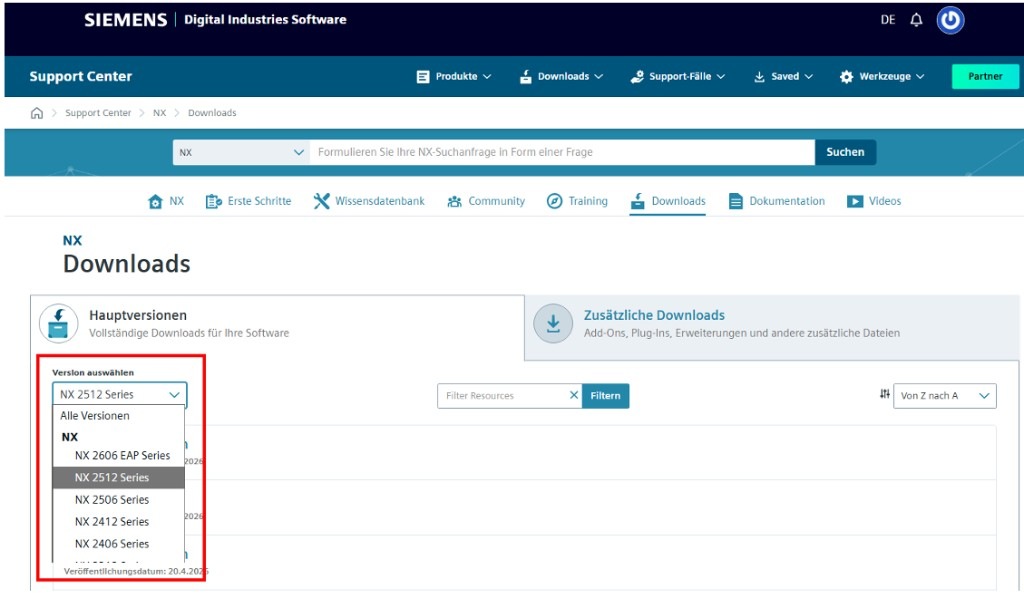Open the Von Z nach A sort dropdown

click(944, 396)
